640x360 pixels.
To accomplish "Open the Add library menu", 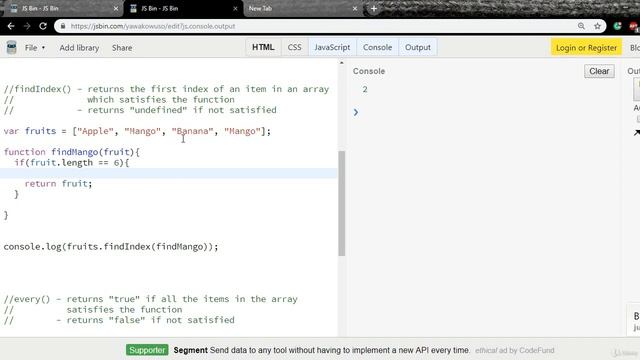I will pyautogui.click(x=79, y=48).
